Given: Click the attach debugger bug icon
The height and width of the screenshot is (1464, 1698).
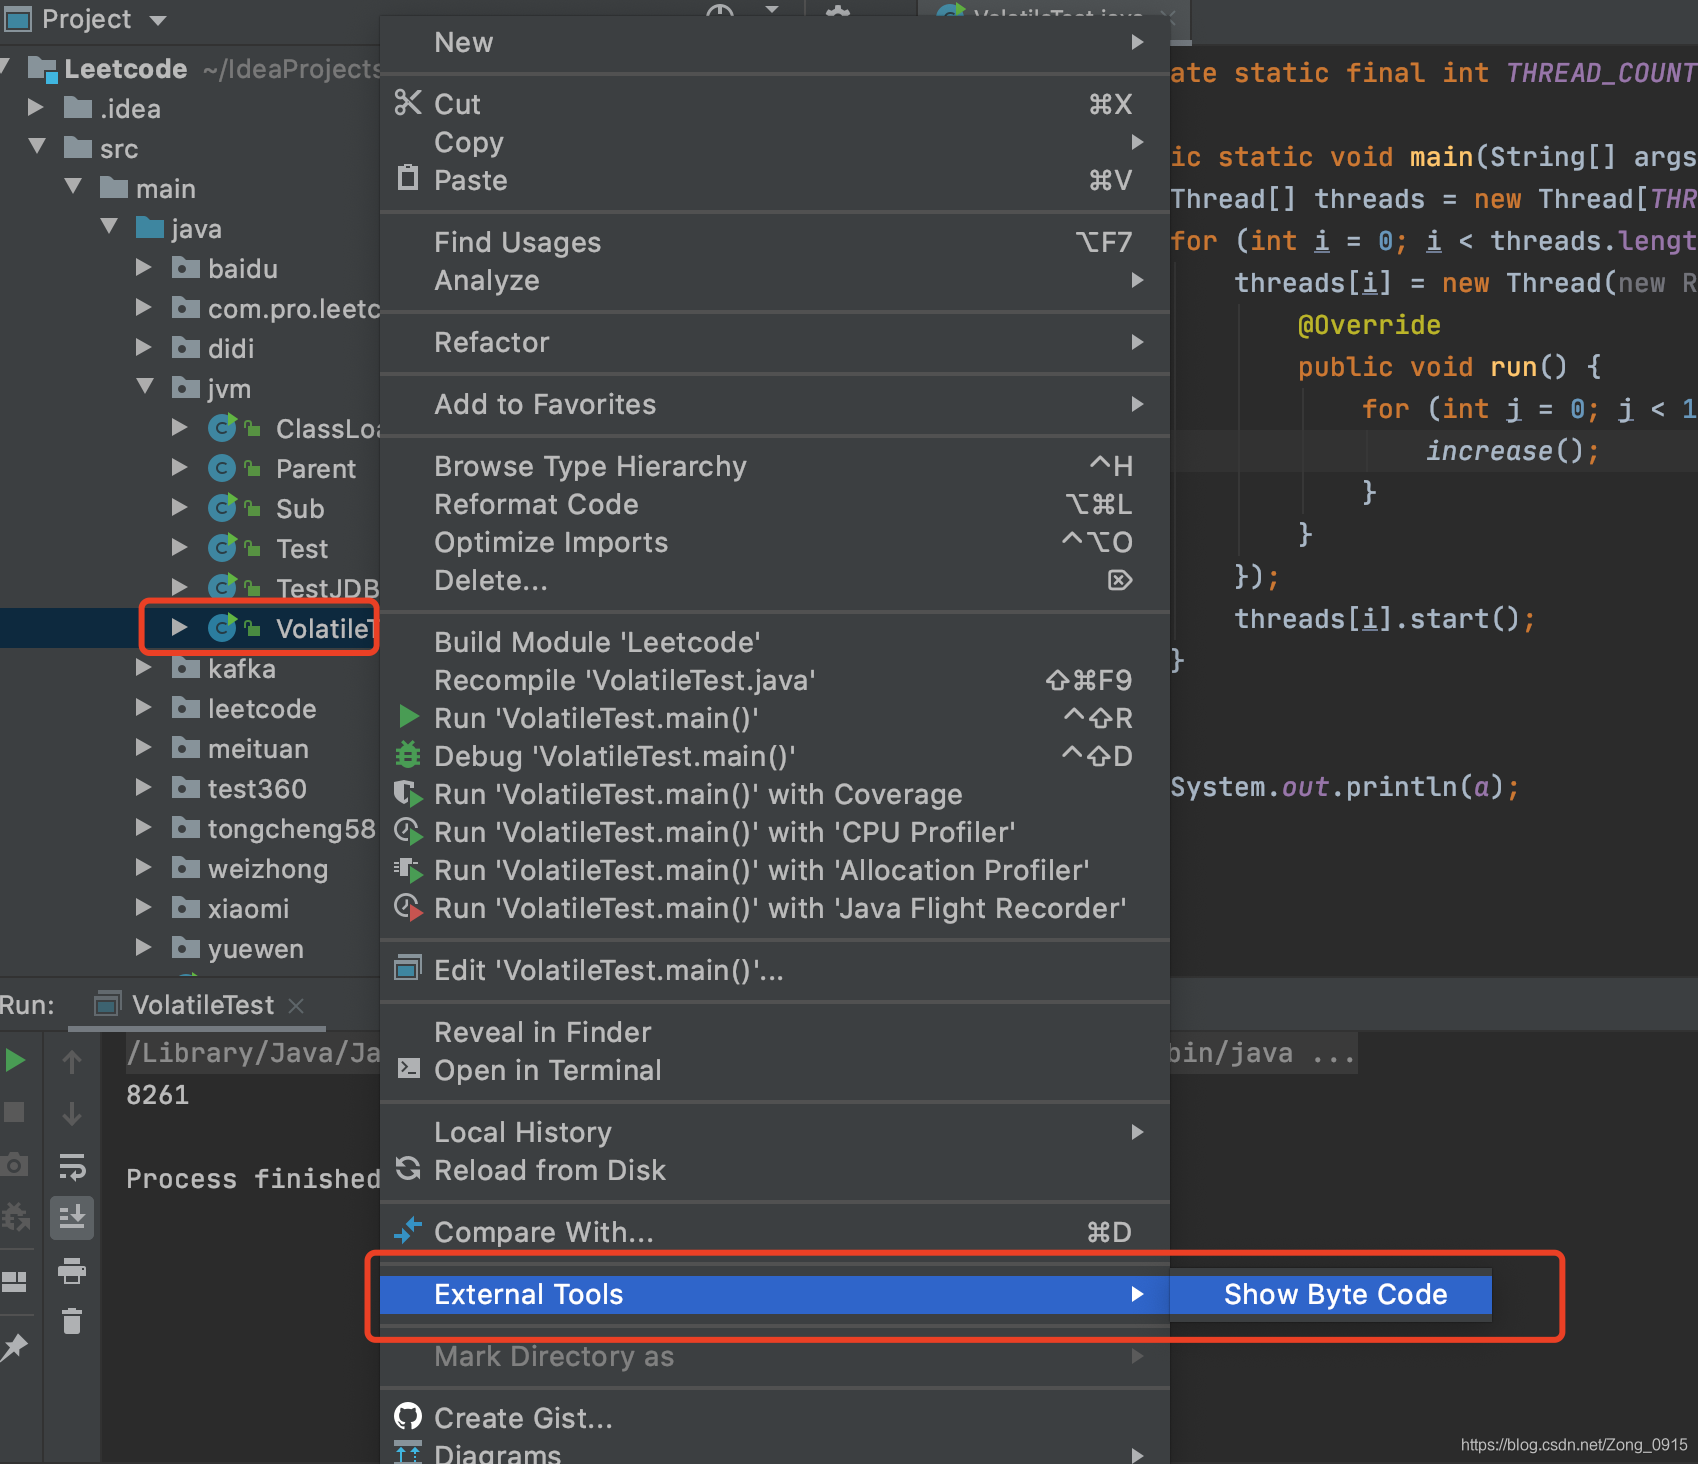Looking at the screenshot, I should [15, 1217].
